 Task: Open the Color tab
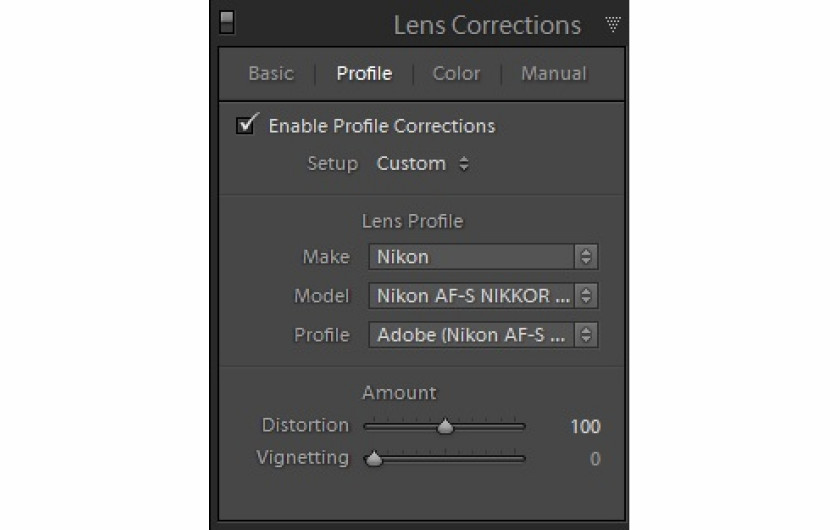click(456, 73)
